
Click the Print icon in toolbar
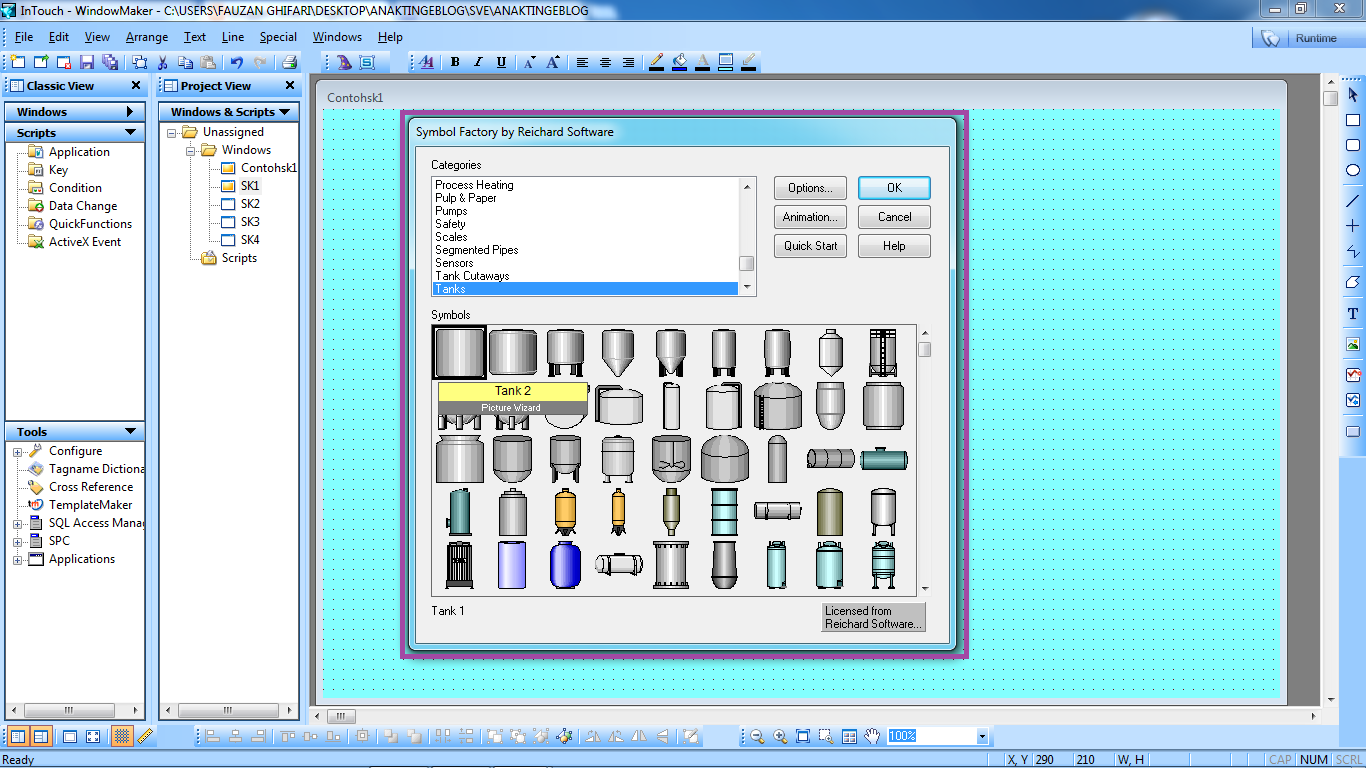coord(289,62)
